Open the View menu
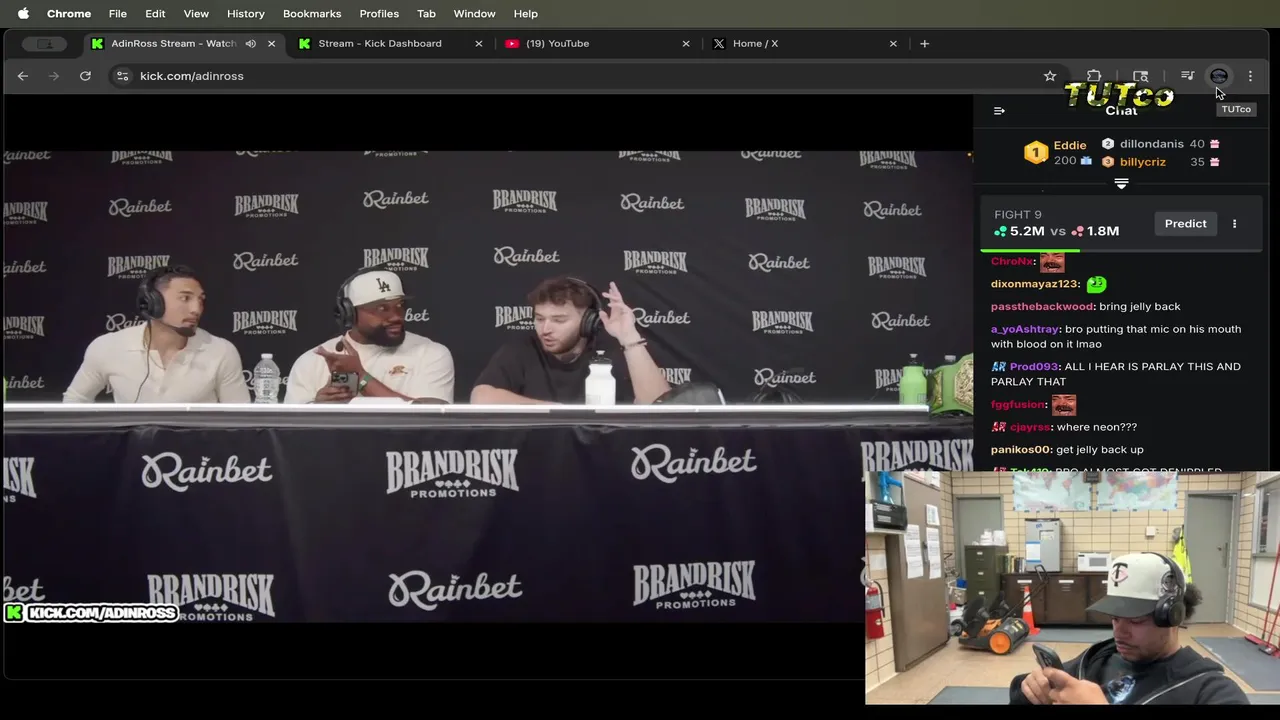 [x=196, y=14]
